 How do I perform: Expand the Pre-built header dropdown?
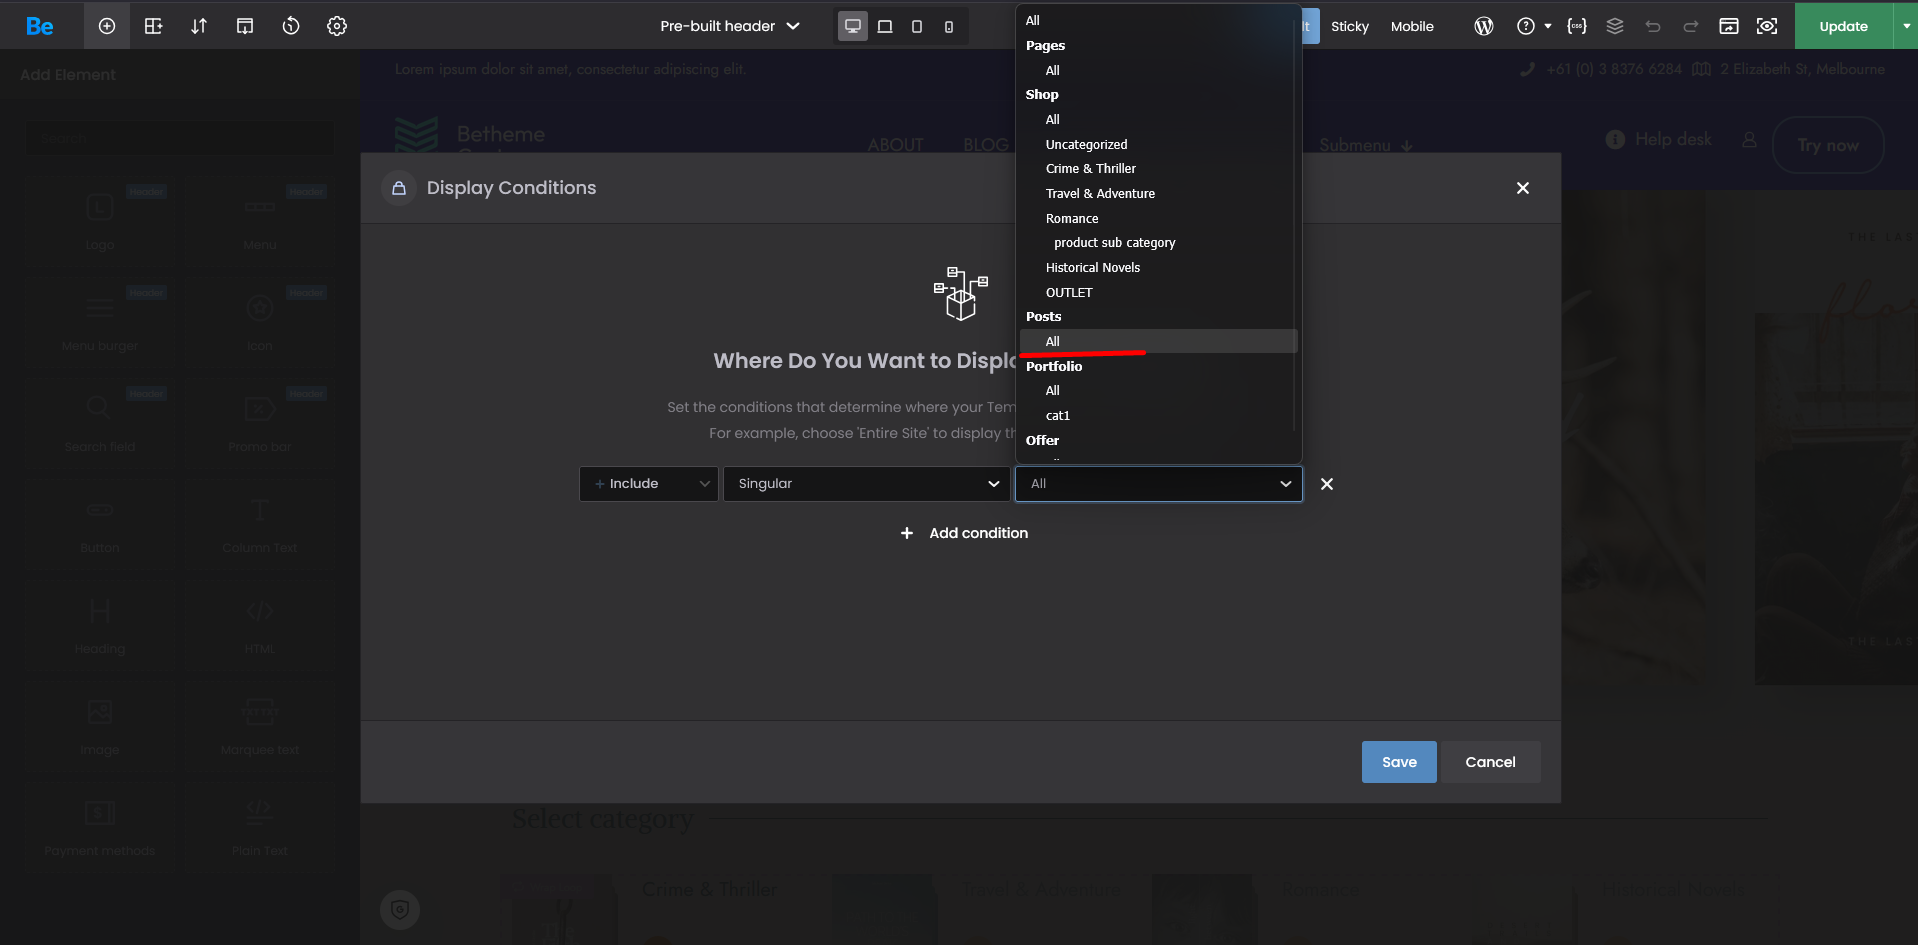pyautogui.click(x=730, y=26)
